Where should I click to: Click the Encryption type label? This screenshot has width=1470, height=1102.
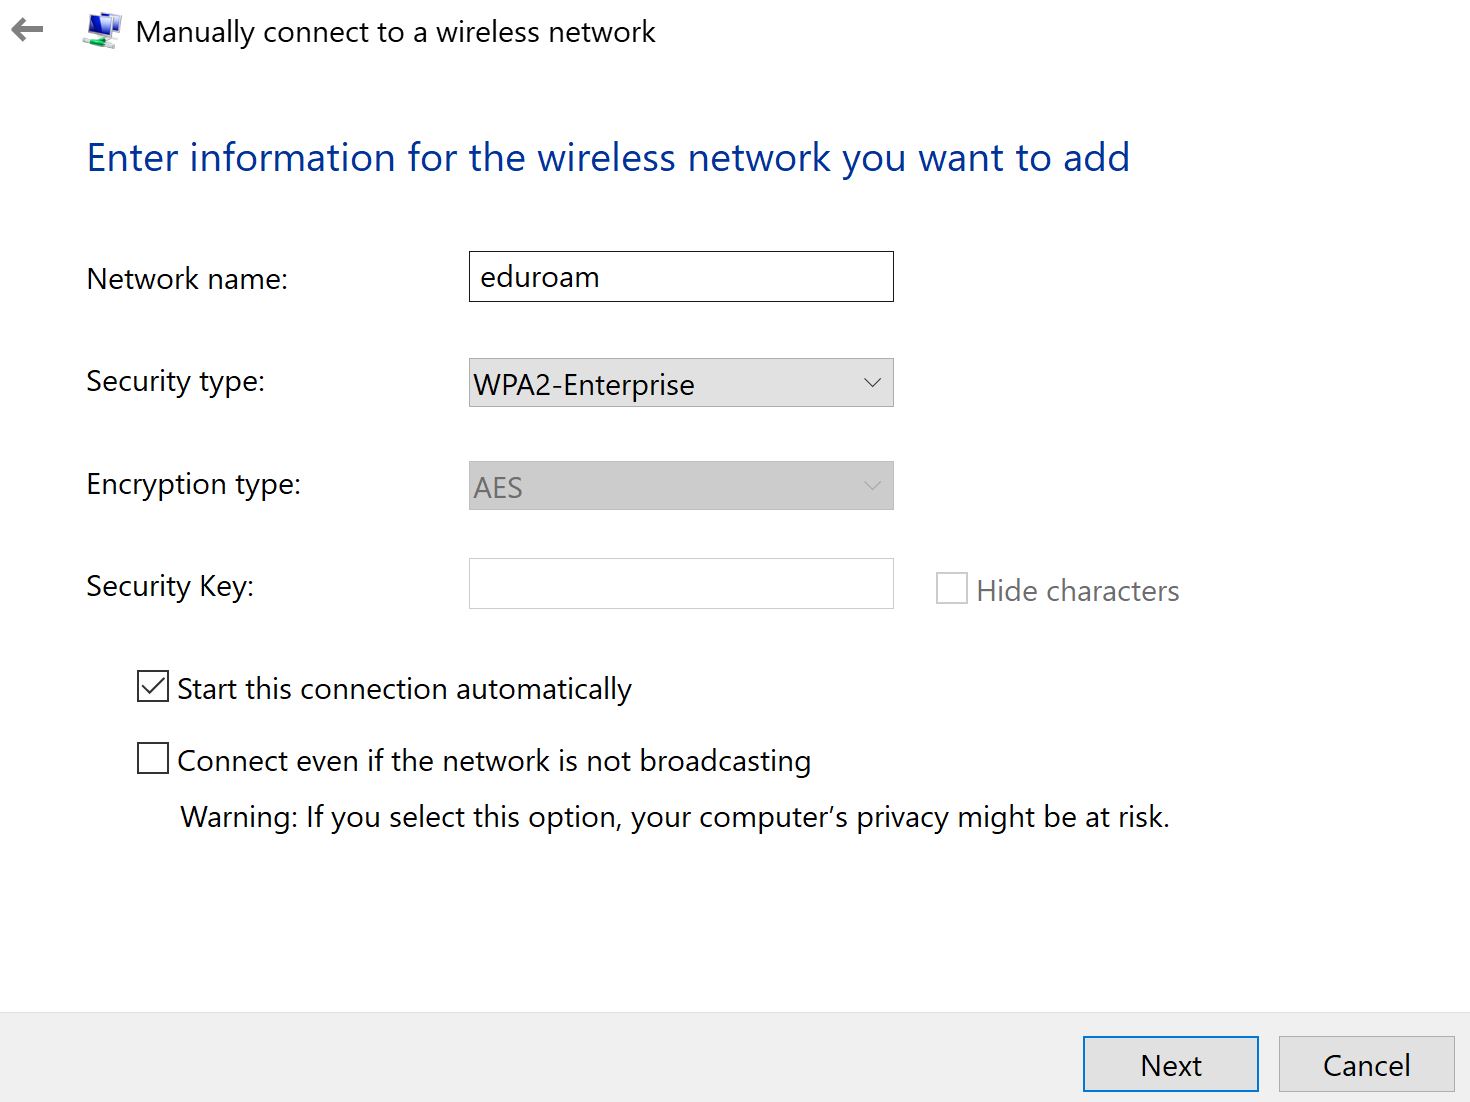tap(193, 484)
